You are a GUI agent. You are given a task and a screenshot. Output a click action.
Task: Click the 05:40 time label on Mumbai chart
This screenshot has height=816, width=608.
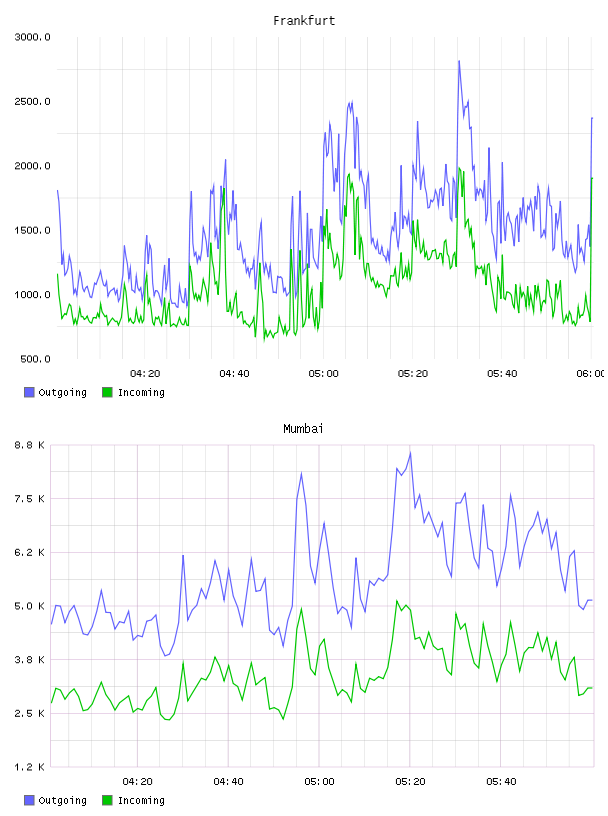tap(501, 782)
